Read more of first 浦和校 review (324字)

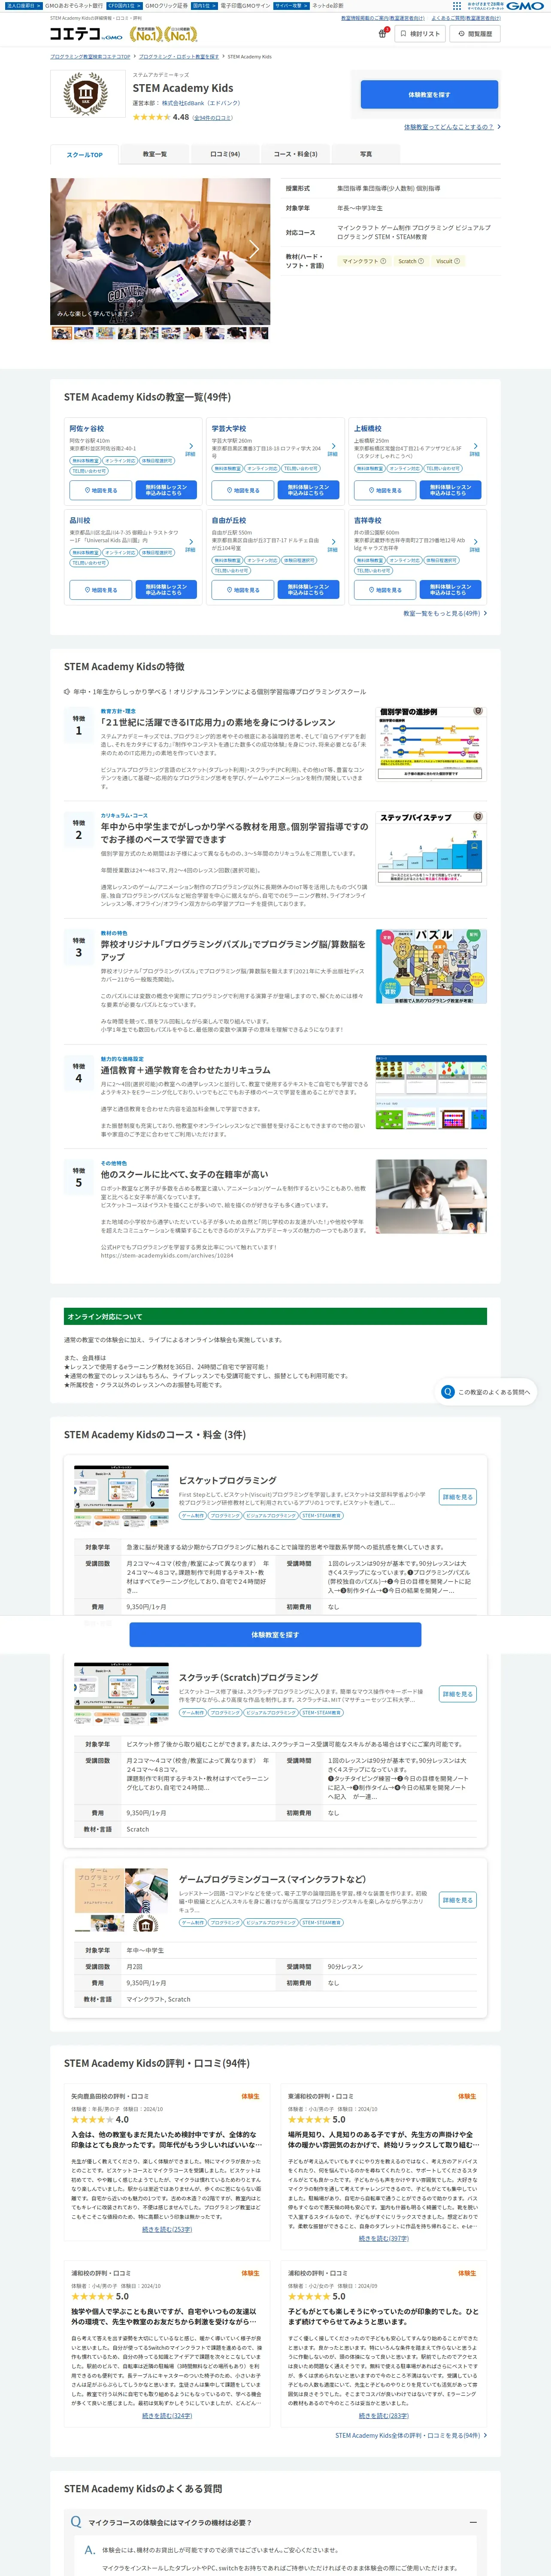tap(167, 2415)
